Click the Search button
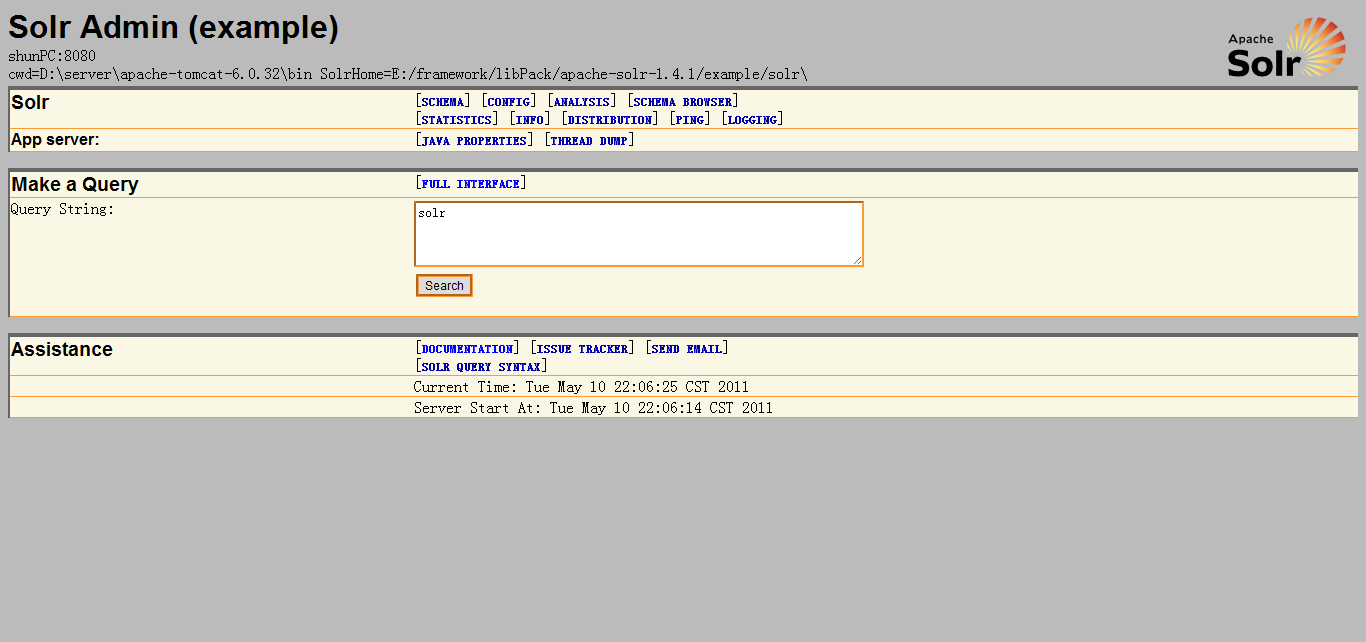 point(444,286)
